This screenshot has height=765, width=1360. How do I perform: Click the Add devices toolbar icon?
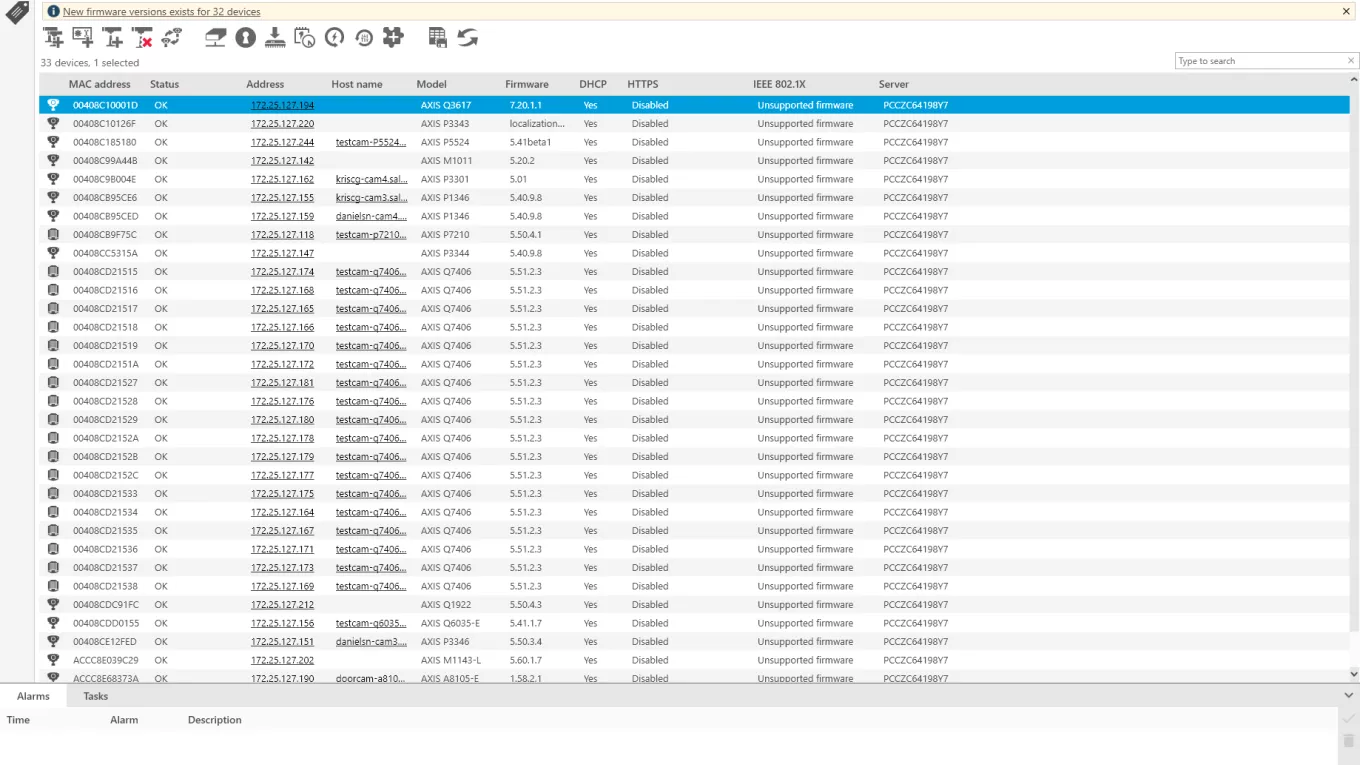click(x=53, y=38)
